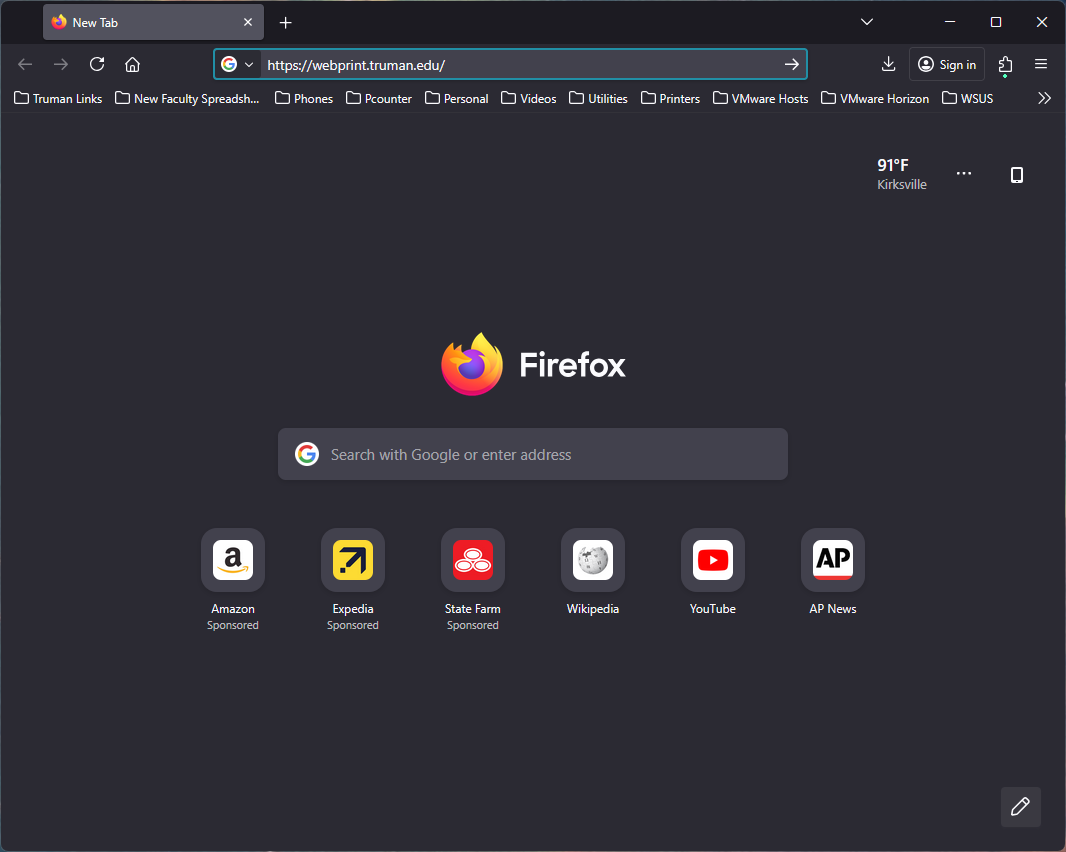
Task: Click the mobile device icon near weather
Action: coord(1016,175)
